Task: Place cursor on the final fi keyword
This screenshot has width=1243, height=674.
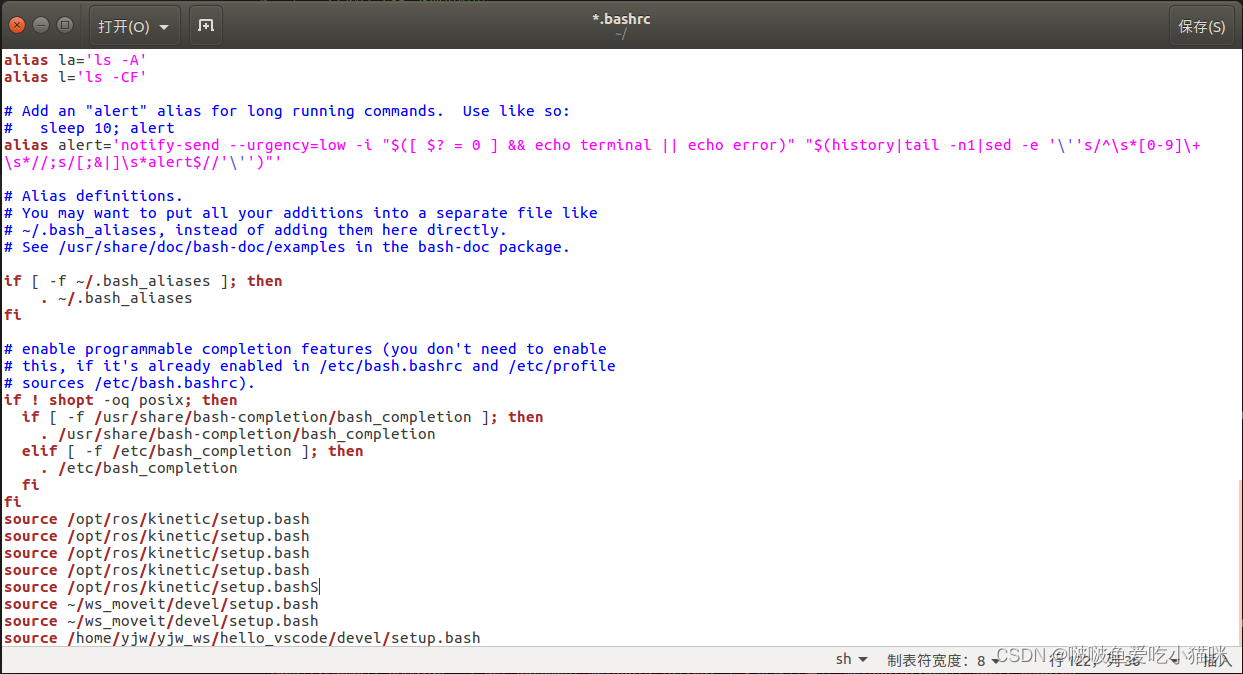Action: [x=12, y=501]
